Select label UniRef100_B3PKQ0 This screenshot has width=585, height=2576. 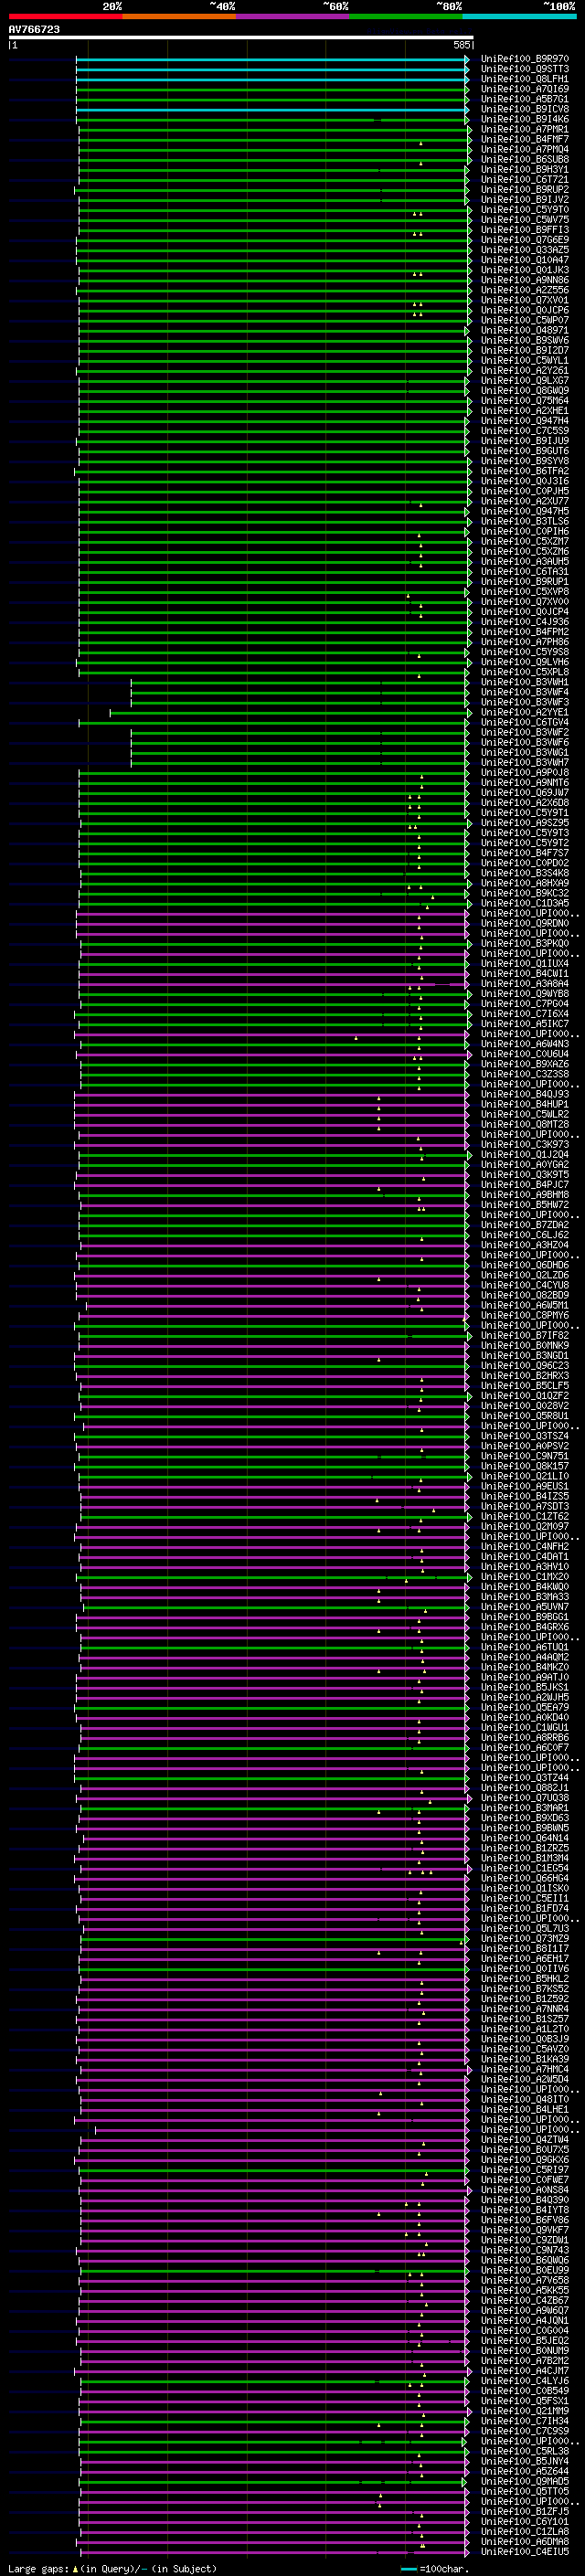524,944
